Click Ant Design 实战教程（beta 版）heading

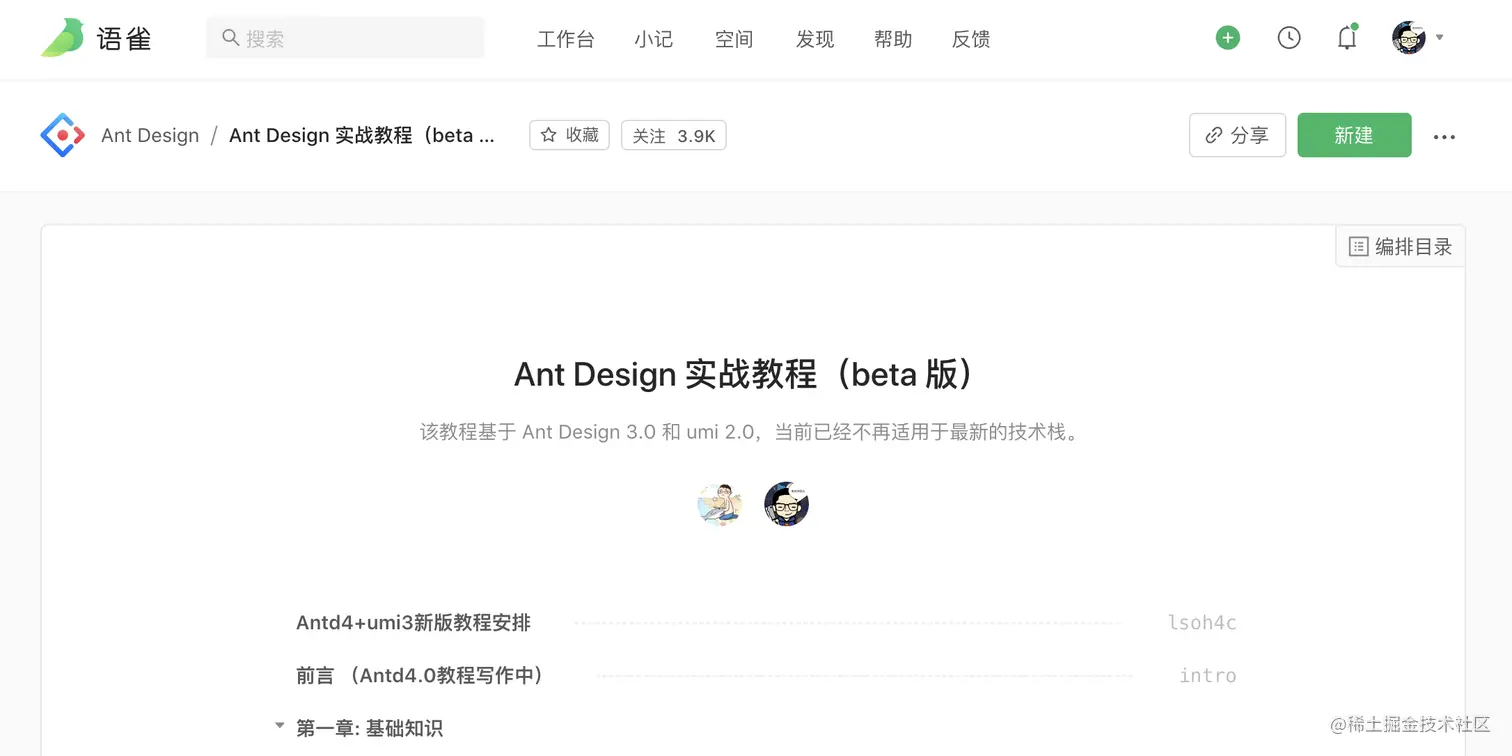pos(743,374)
